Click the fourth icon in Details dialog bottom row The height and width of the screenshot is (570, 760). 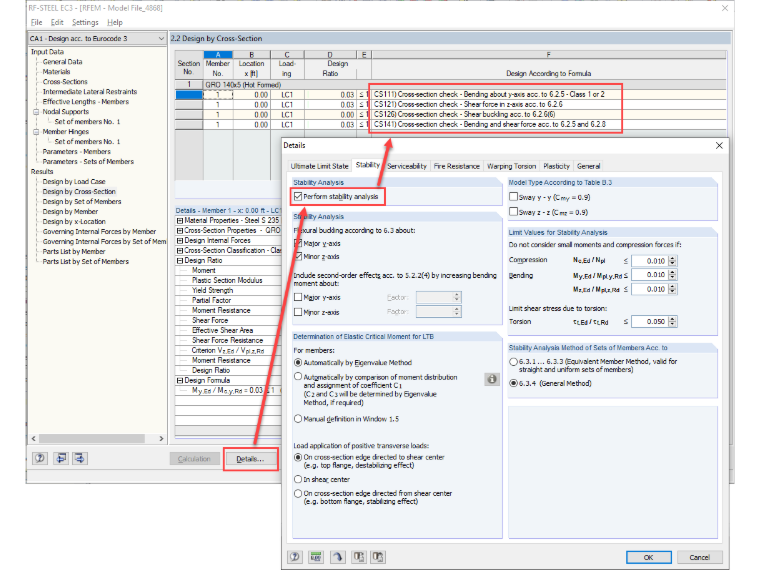click(359, 557)
